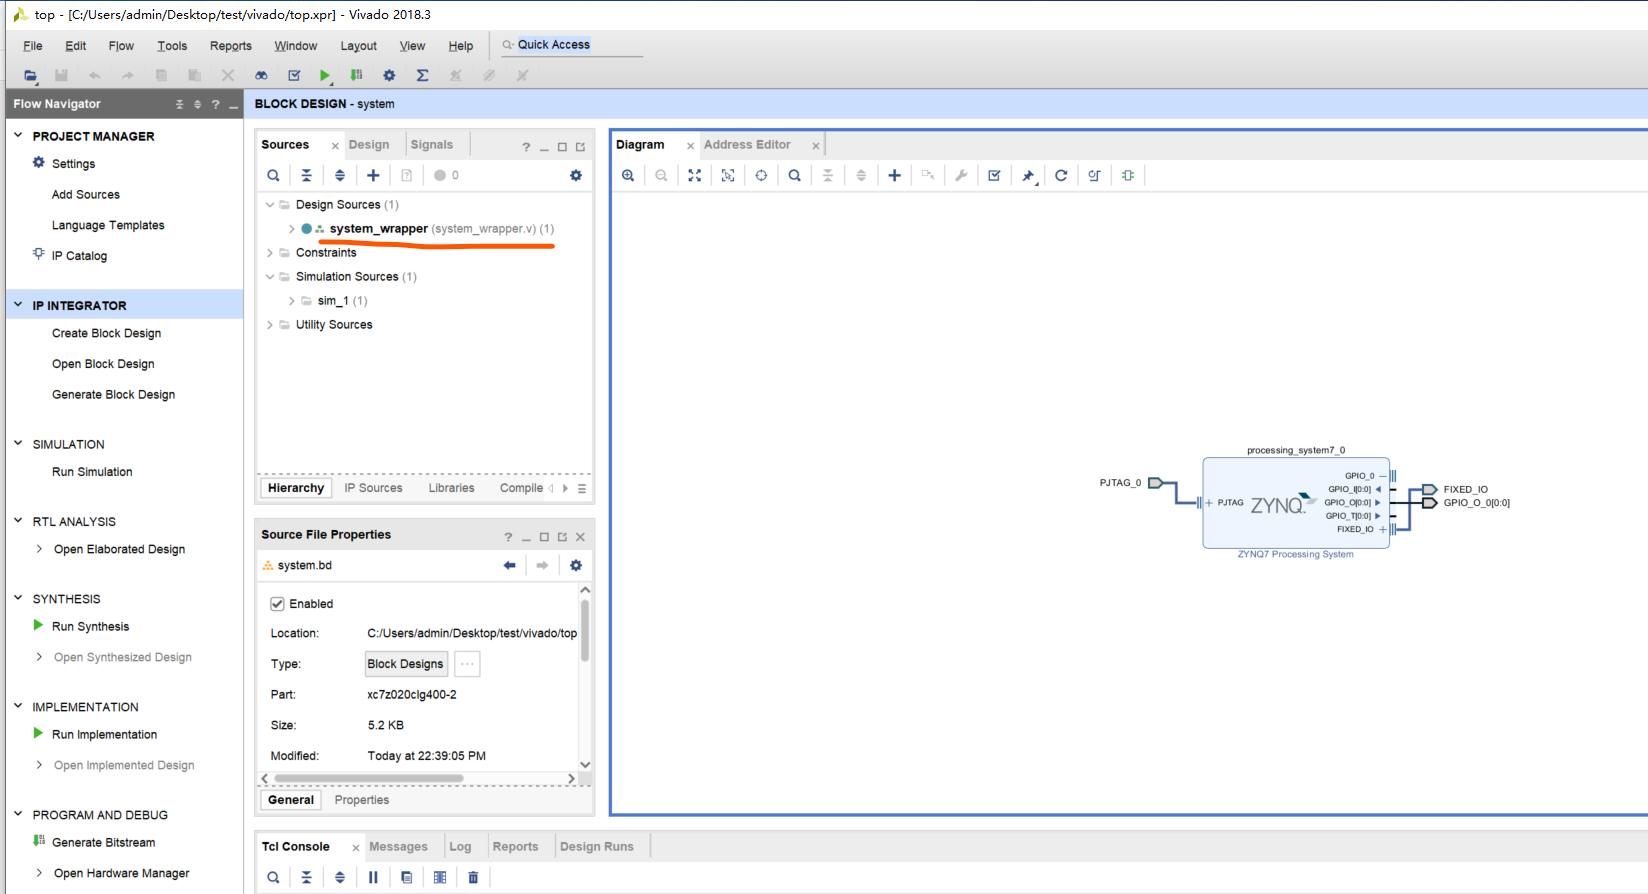Uncheck the Enabled checkbox for system.bd
The height and width of the screenshot is (894, 1648).
click(x=277, y=604)
